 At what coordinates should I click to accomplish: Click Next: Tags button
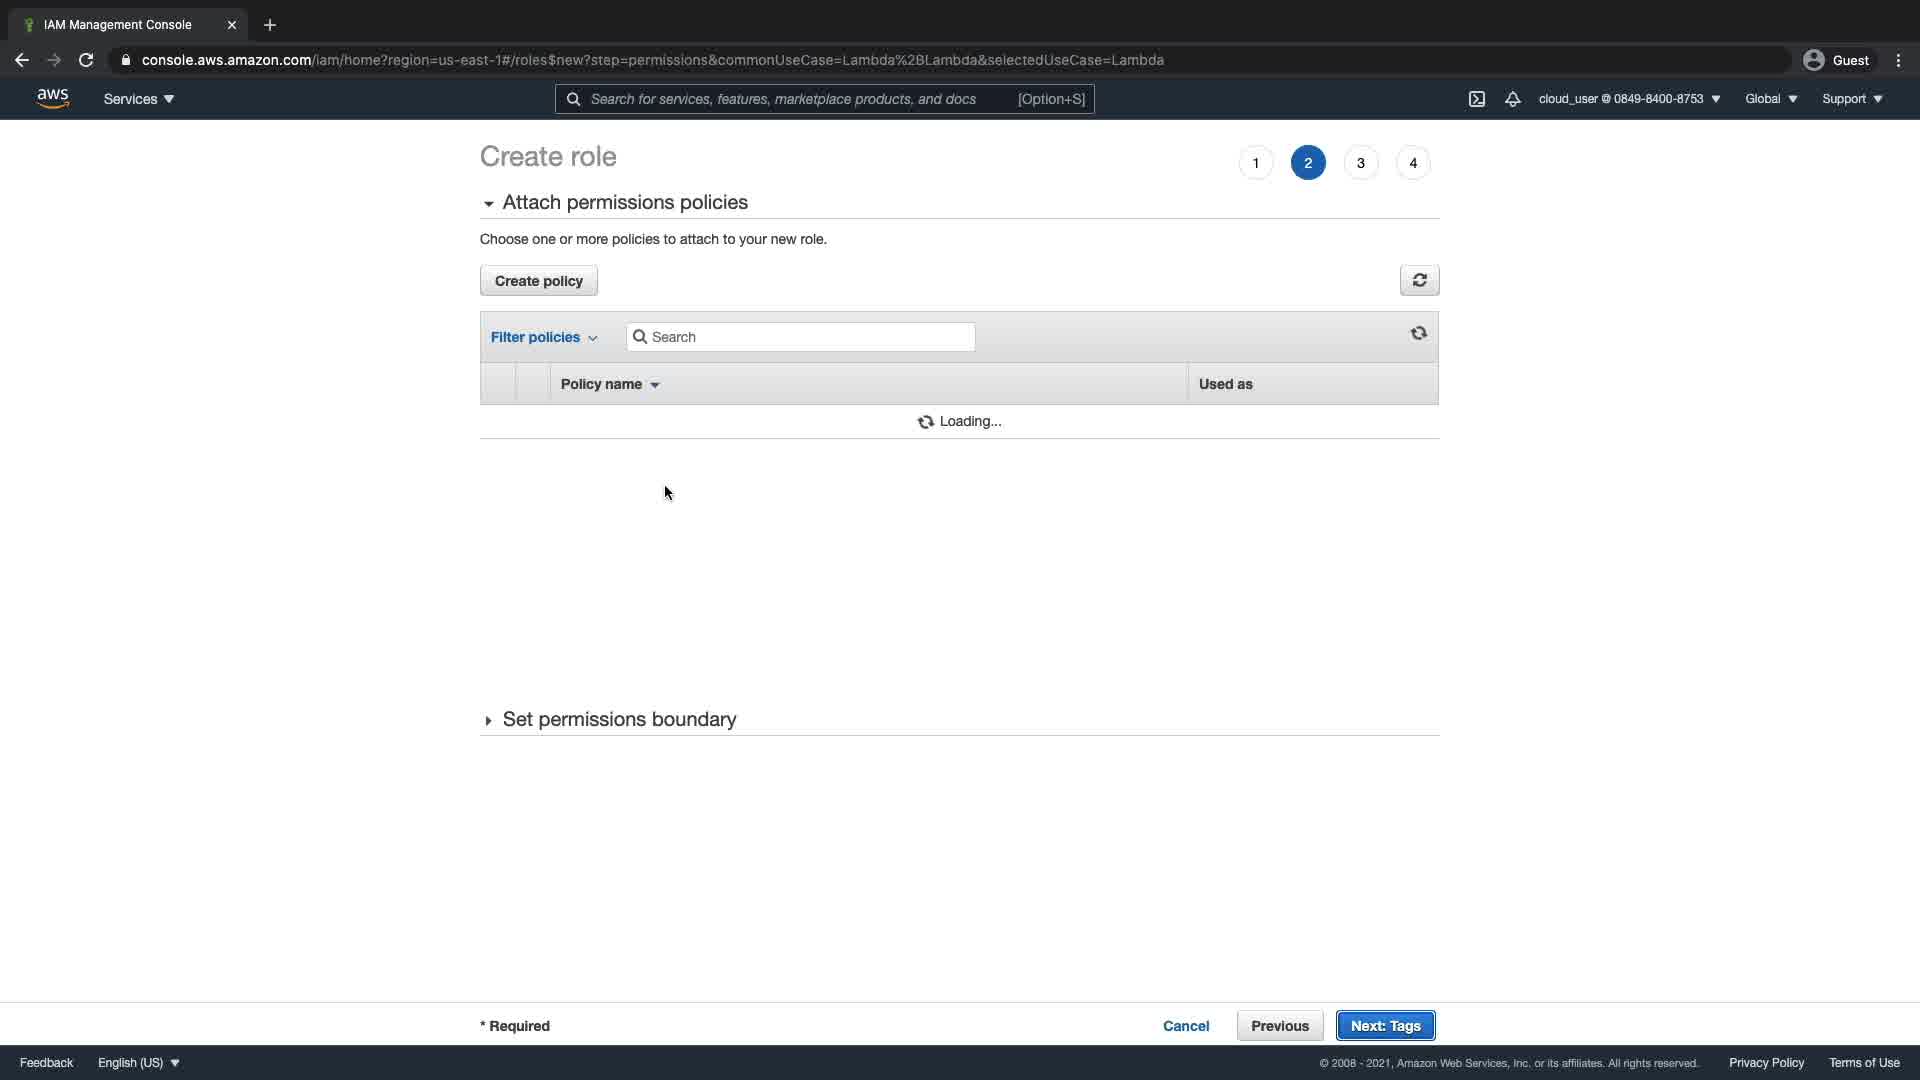click(1385, 1026)
